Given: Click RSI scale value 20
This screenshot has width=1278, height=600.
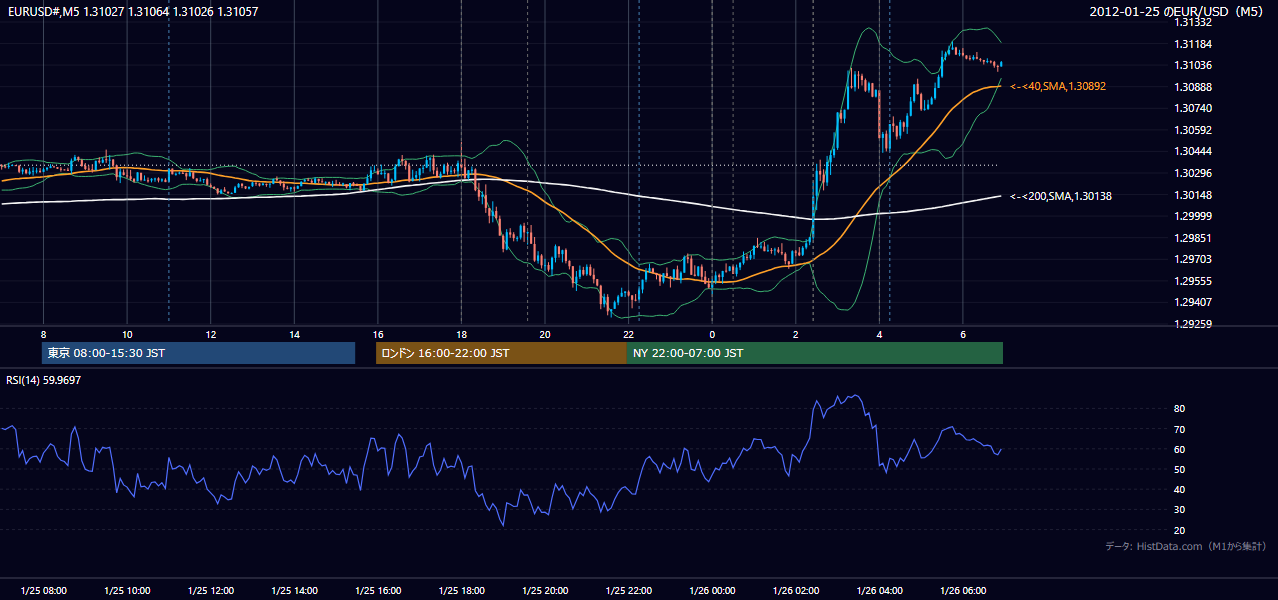Looking at the screenshot, I should pyautogui.click(x=1180, y=530).
